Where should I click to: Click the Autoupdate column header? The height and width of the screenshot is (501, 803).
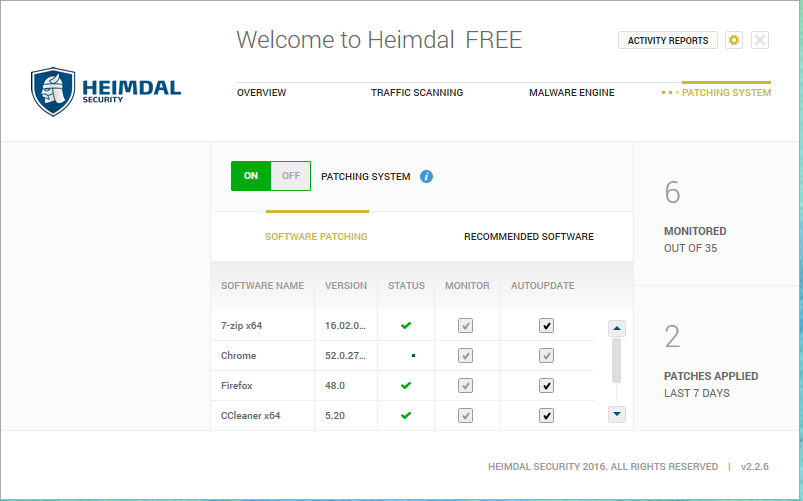tap(542, 286)
